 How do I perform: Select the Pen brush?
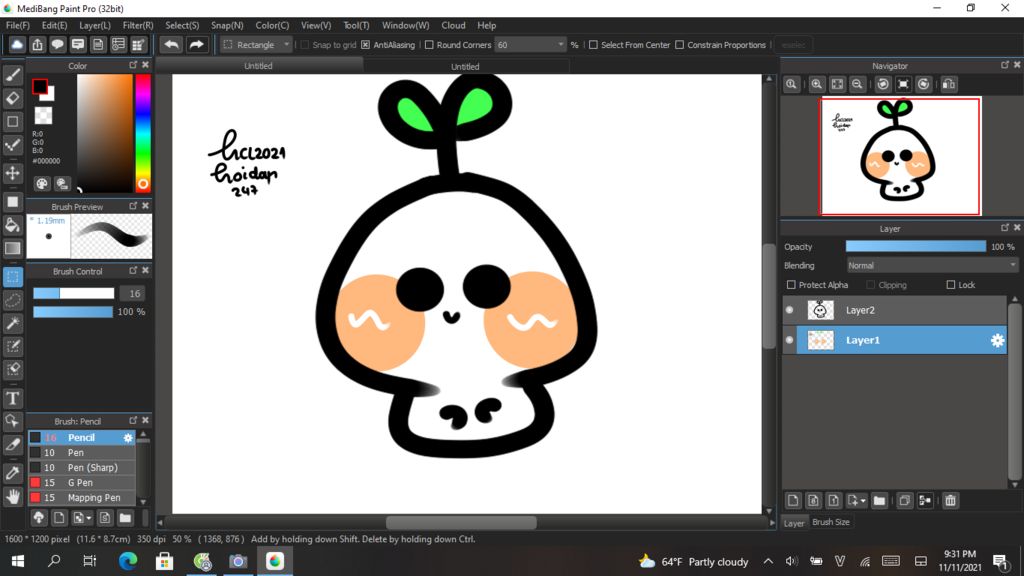pos(82,453)
